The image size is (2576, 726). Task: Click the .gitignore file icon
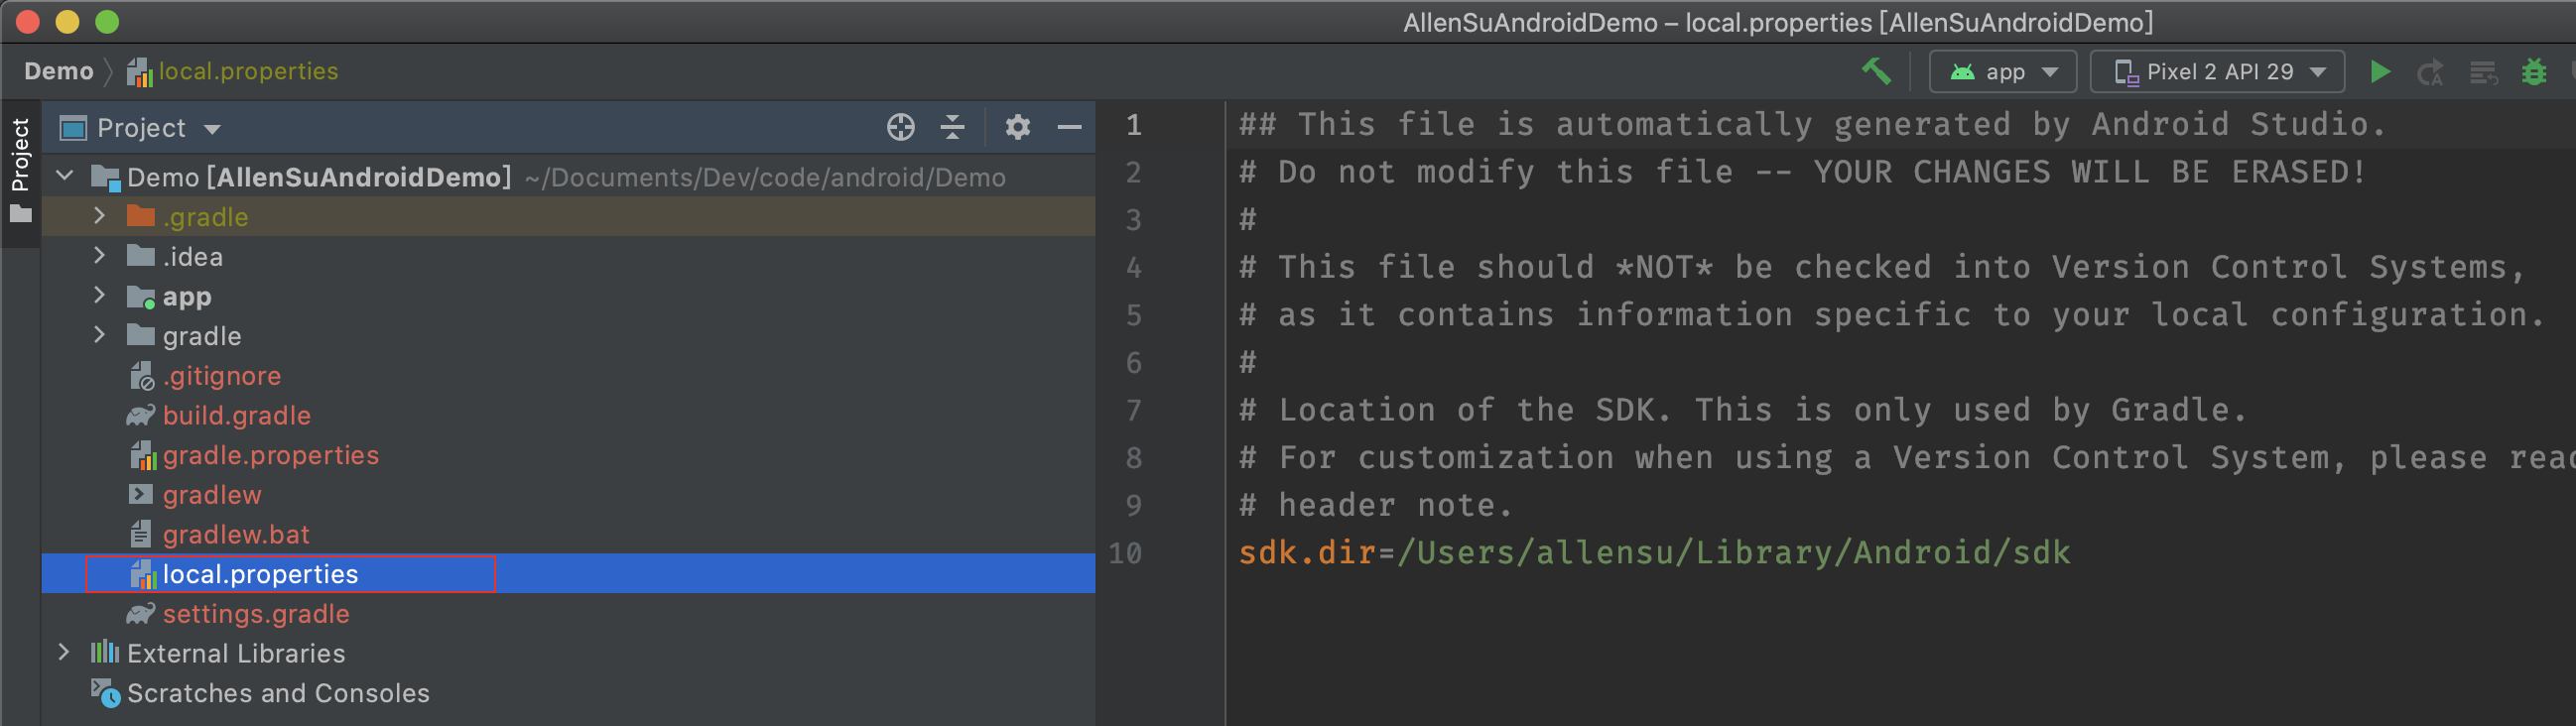(141, 376)
